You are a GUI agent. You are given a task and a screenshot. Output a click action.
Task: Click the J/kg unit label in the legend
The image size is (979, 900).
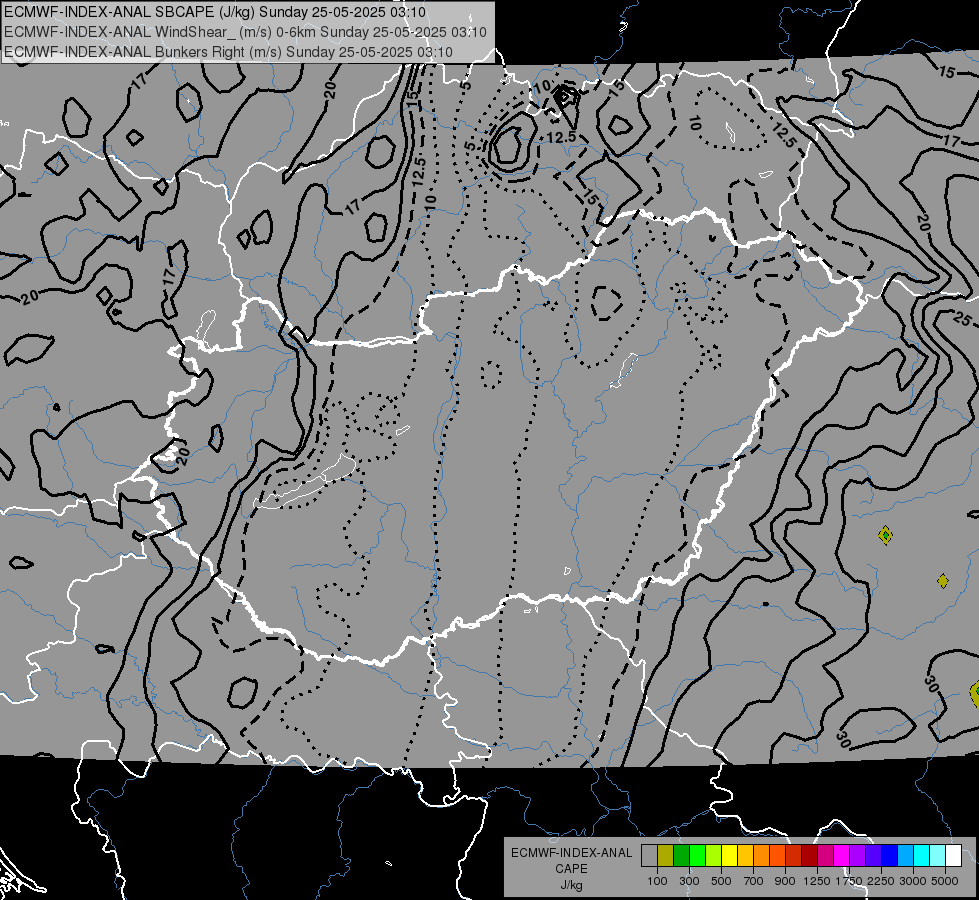click(x=571, y=884)
